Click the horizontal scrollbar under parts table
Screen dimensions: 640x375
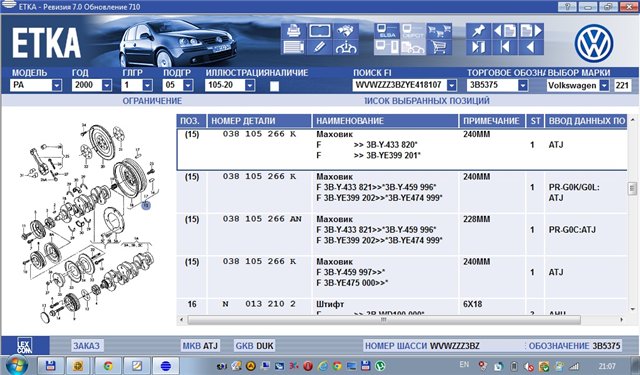tap(384, 320)
